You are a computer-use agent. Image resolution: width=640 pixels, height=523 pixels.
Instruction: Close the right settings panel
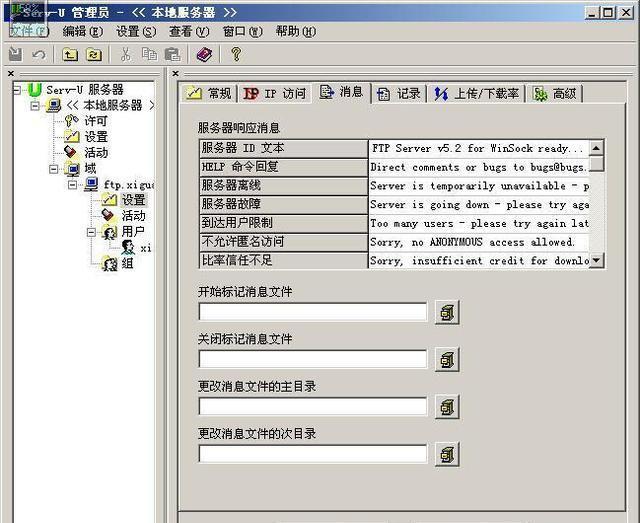tap(176, 73)
